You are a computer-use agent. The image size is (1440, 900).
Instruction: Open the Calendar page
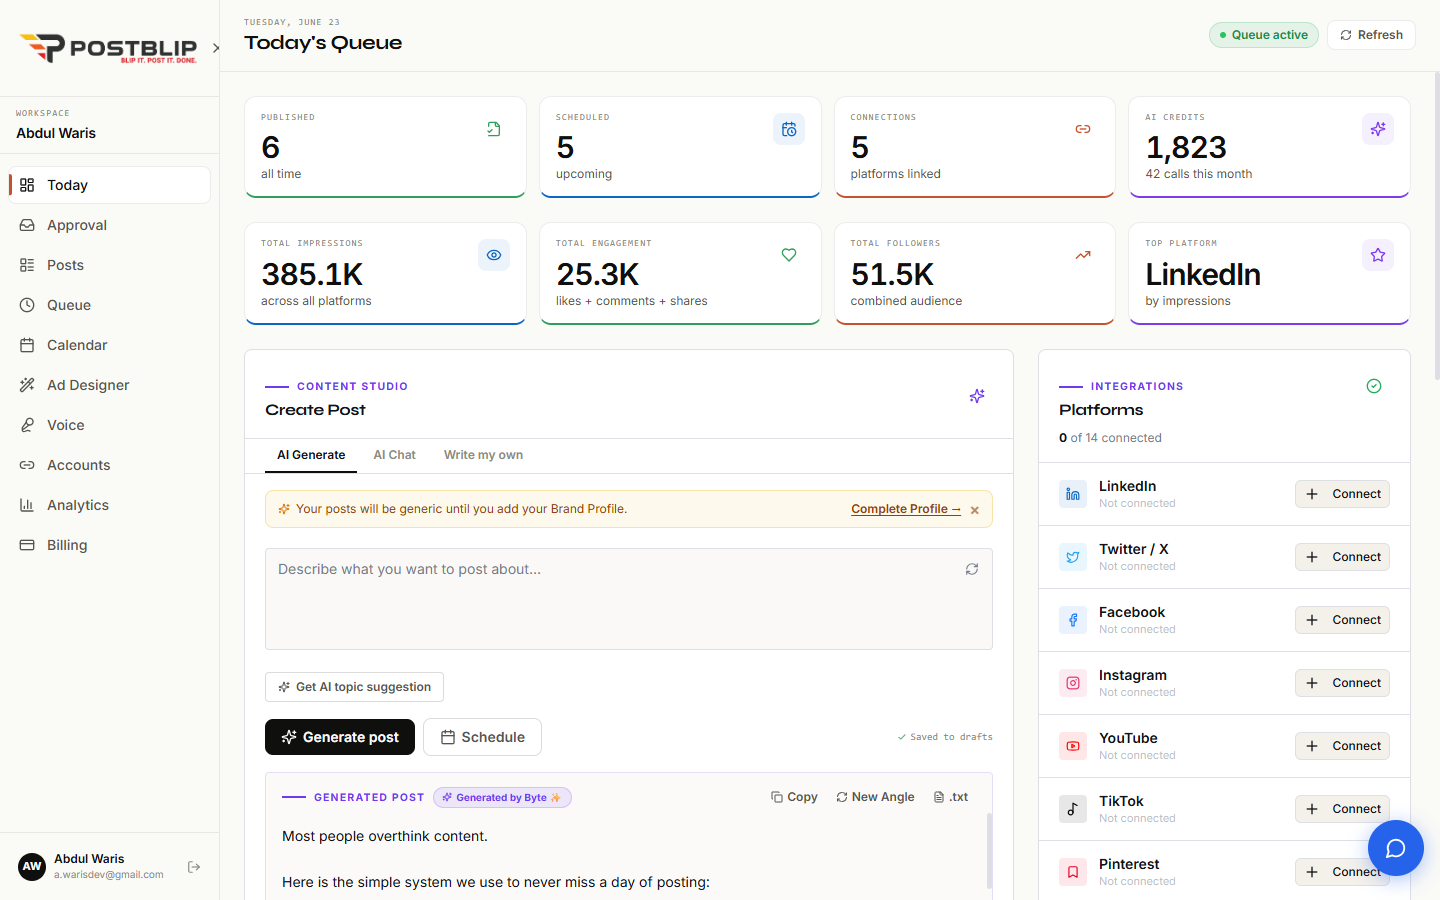point(110,345)
